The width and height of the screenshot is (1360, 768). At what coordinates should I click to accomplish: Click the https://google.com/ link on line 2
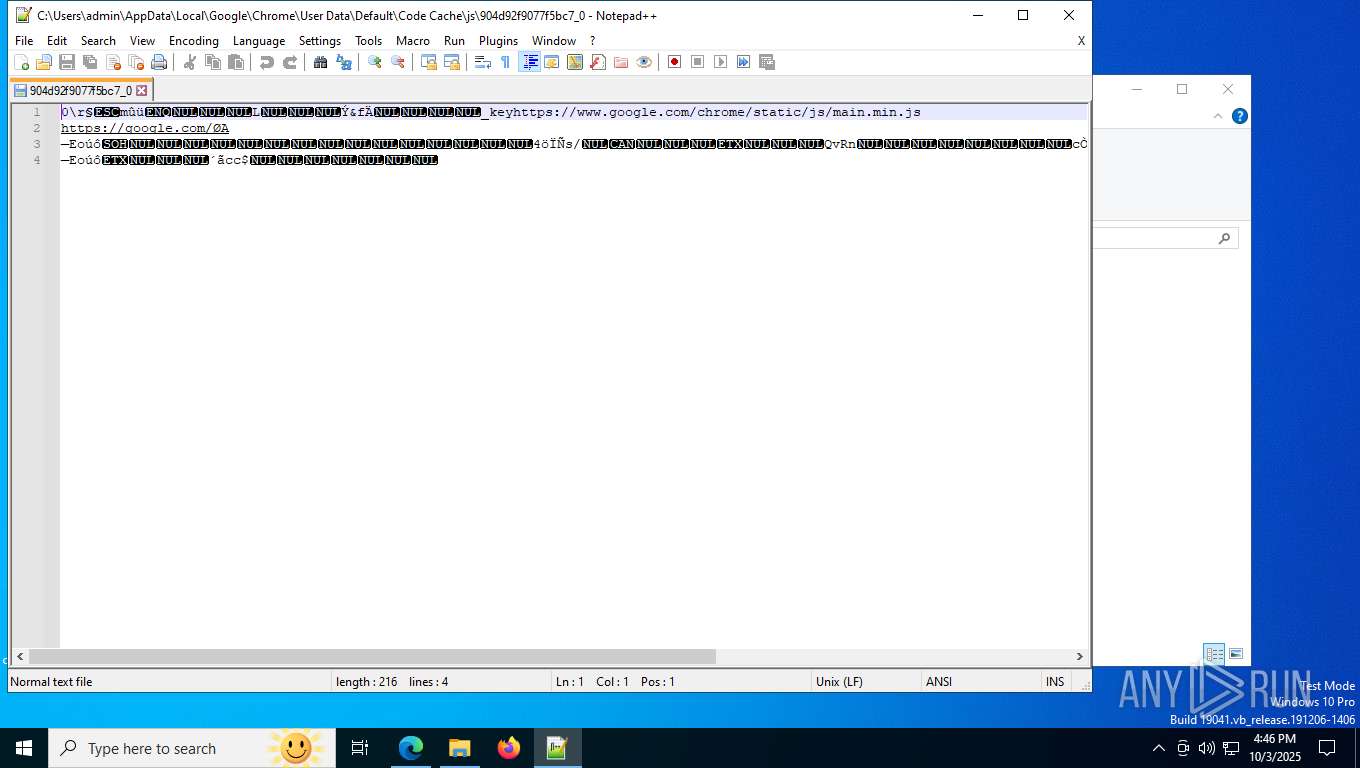[x=145, y=128]
